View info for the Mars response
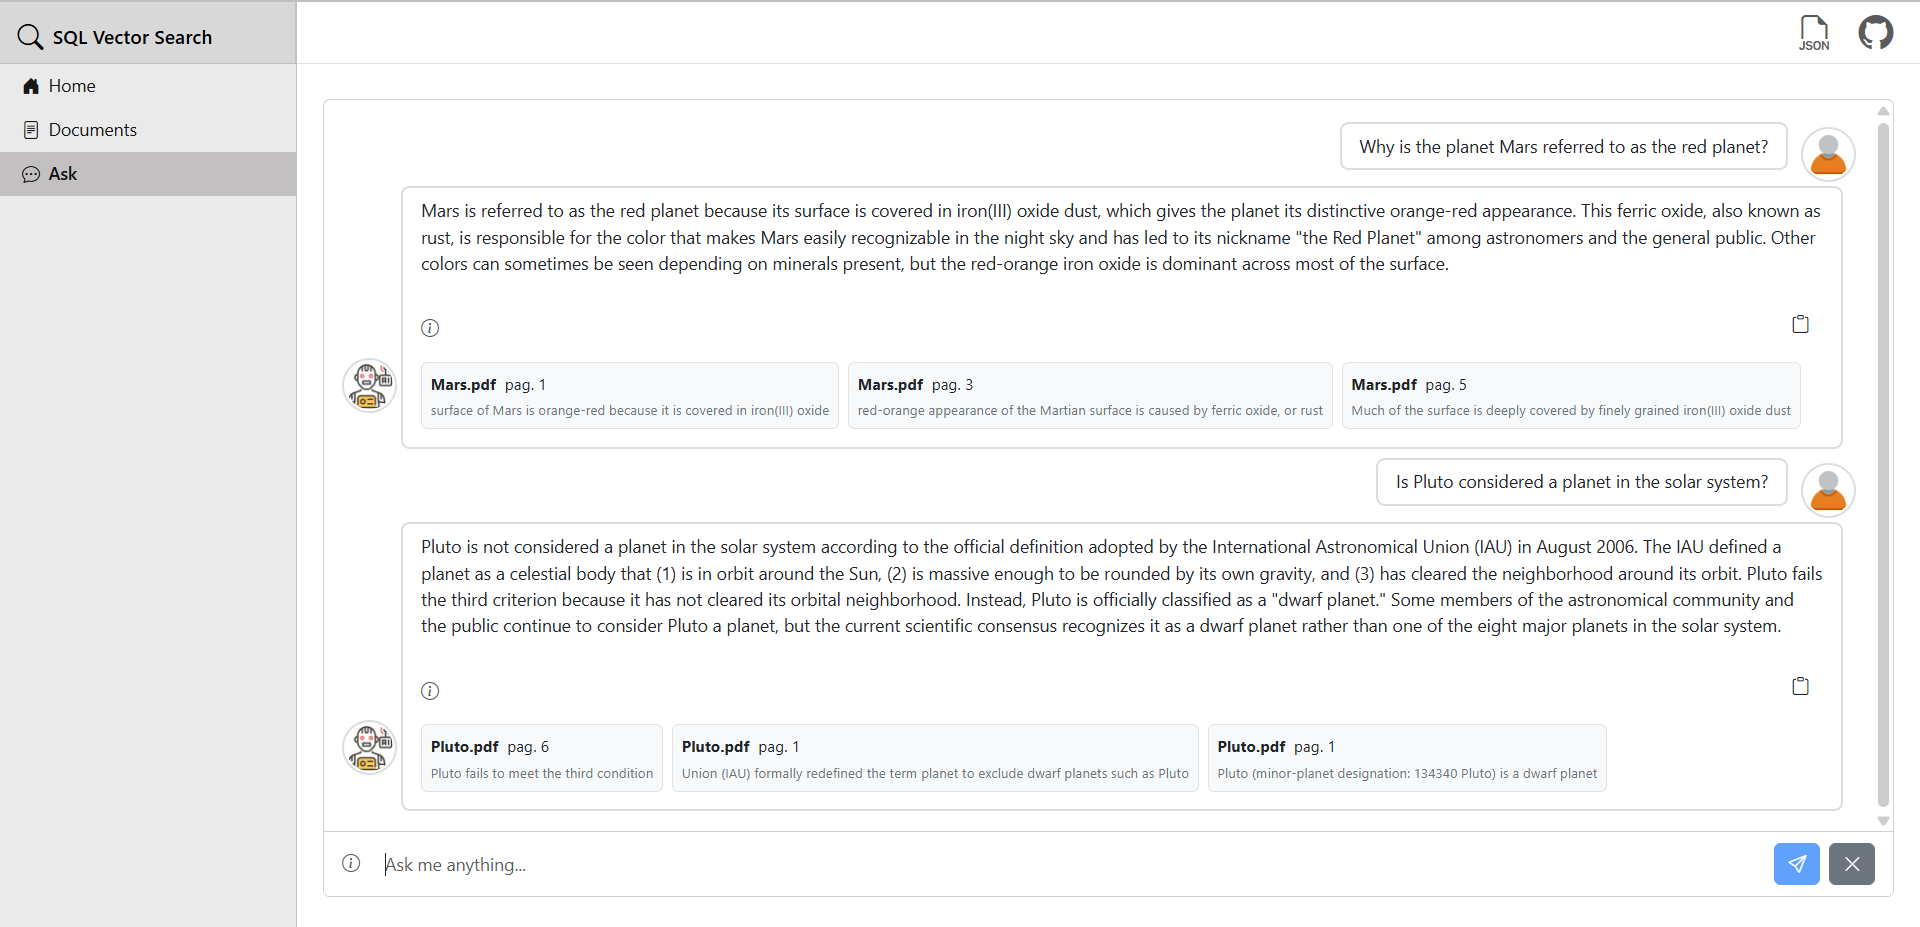This screenshot has width=1920, height=927. click(430, 327)
